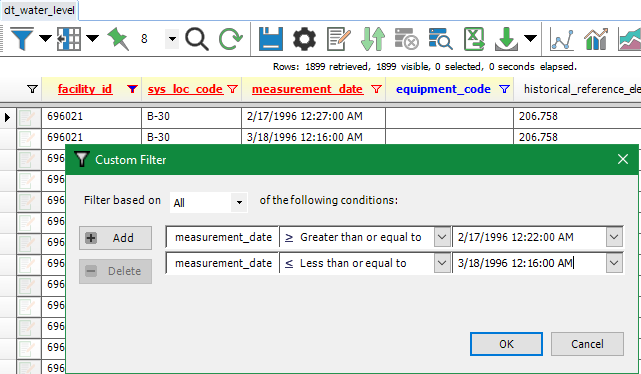Select the dt_water_level tab
This screenshot has height=374, width=641.
point(39,10)
